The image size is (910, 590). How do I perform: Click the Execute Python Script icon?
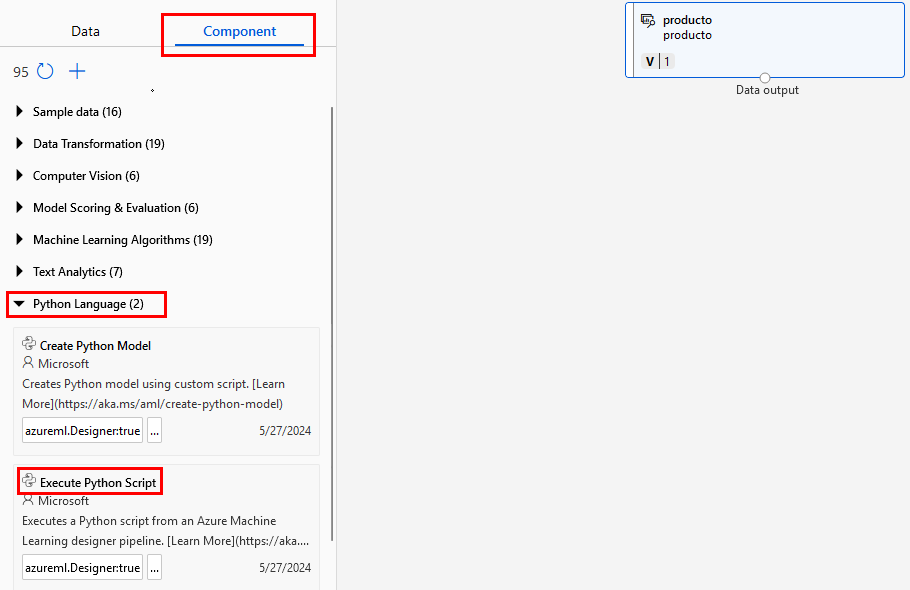(29, 481)
